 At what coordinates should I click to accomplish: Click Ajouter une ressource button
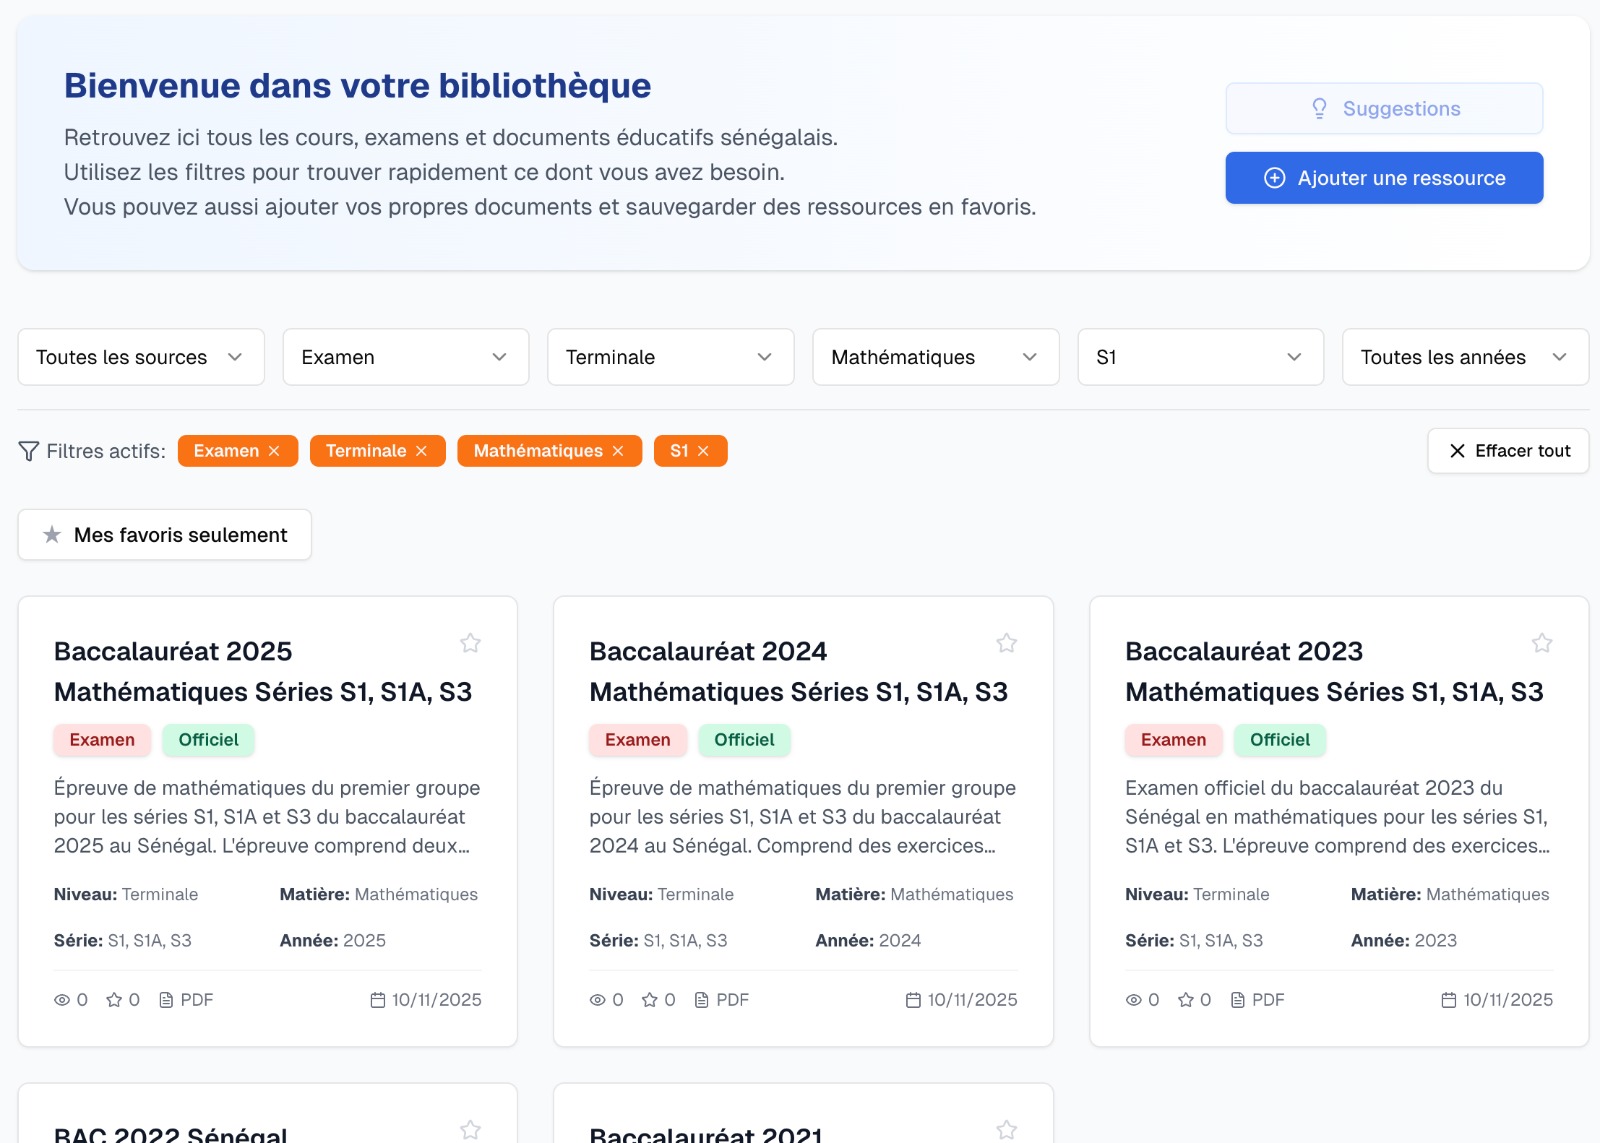1384,178
